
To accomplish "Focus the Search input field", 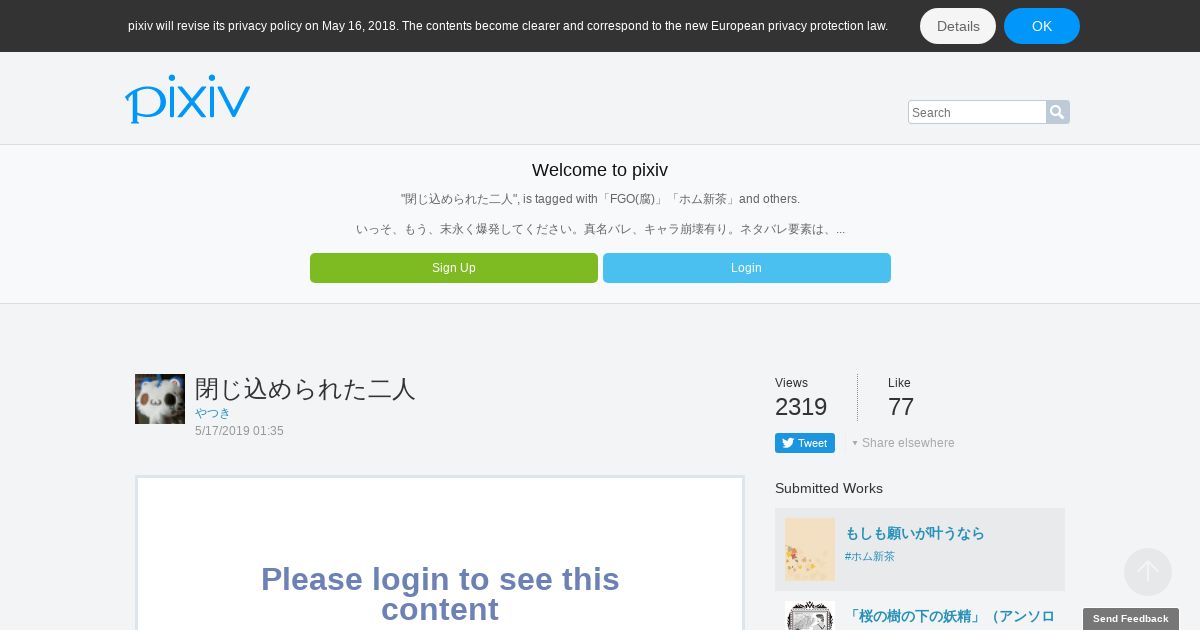I will [x=977, y=112].
